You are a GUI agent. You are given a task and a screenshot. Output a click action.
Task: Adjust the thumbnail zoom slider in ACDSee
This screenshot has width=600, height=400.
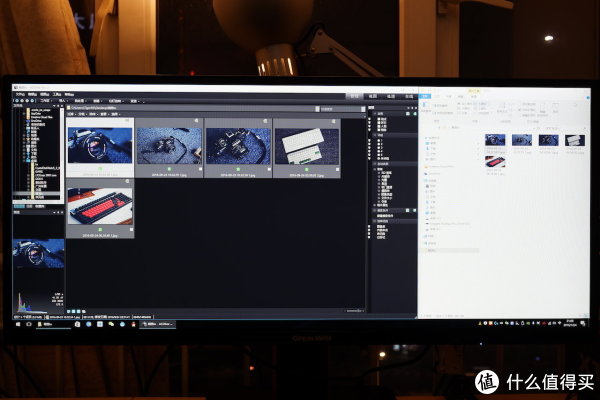(354, 311)
